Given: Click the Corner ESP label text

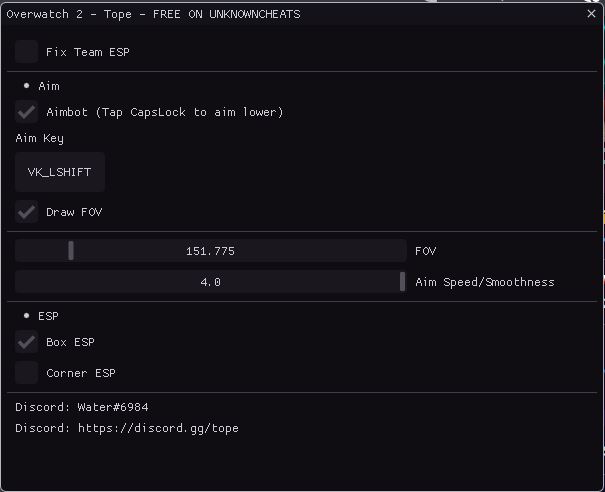Looking at the screenshot, I should 81,373.
